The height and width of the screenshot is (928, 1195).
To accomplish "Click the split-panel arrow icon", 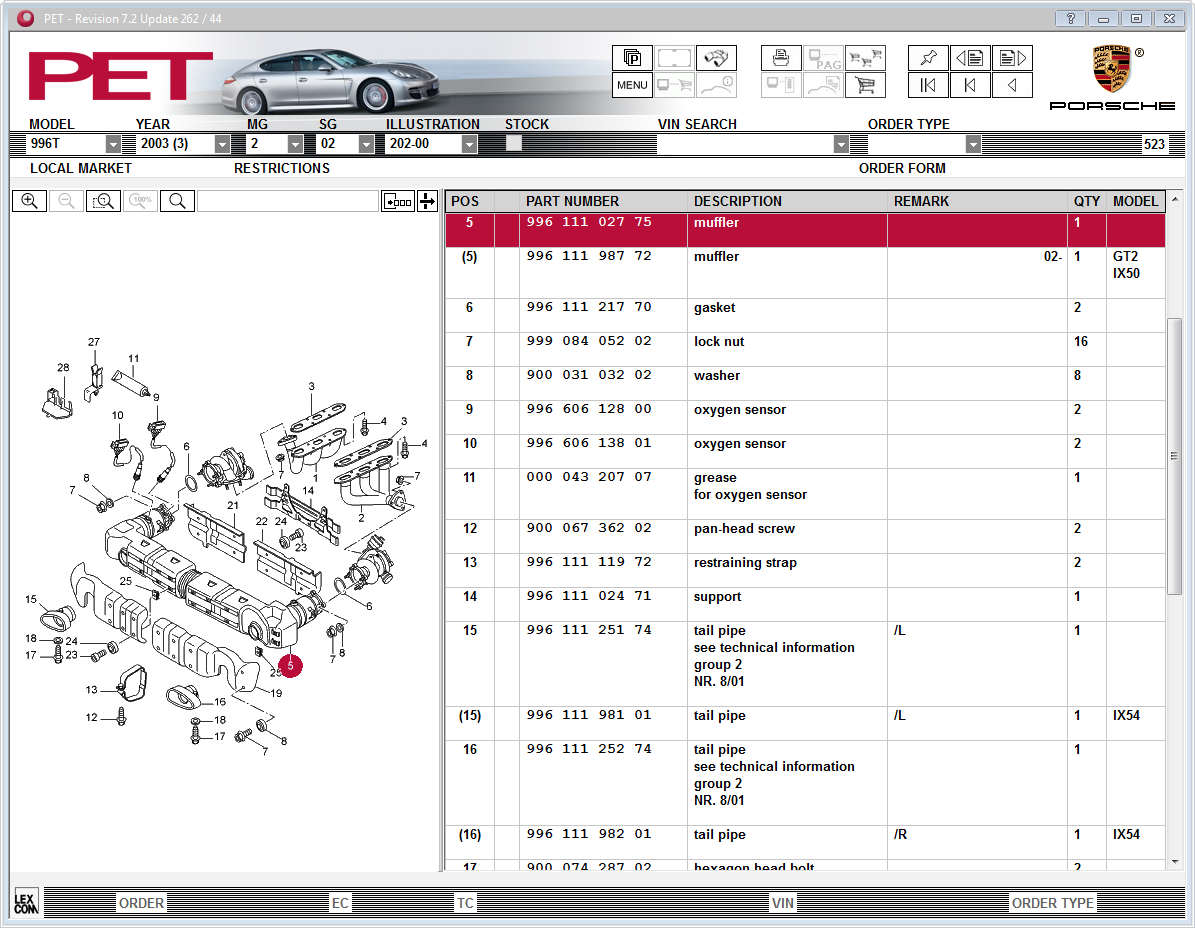I will point(428,201).
